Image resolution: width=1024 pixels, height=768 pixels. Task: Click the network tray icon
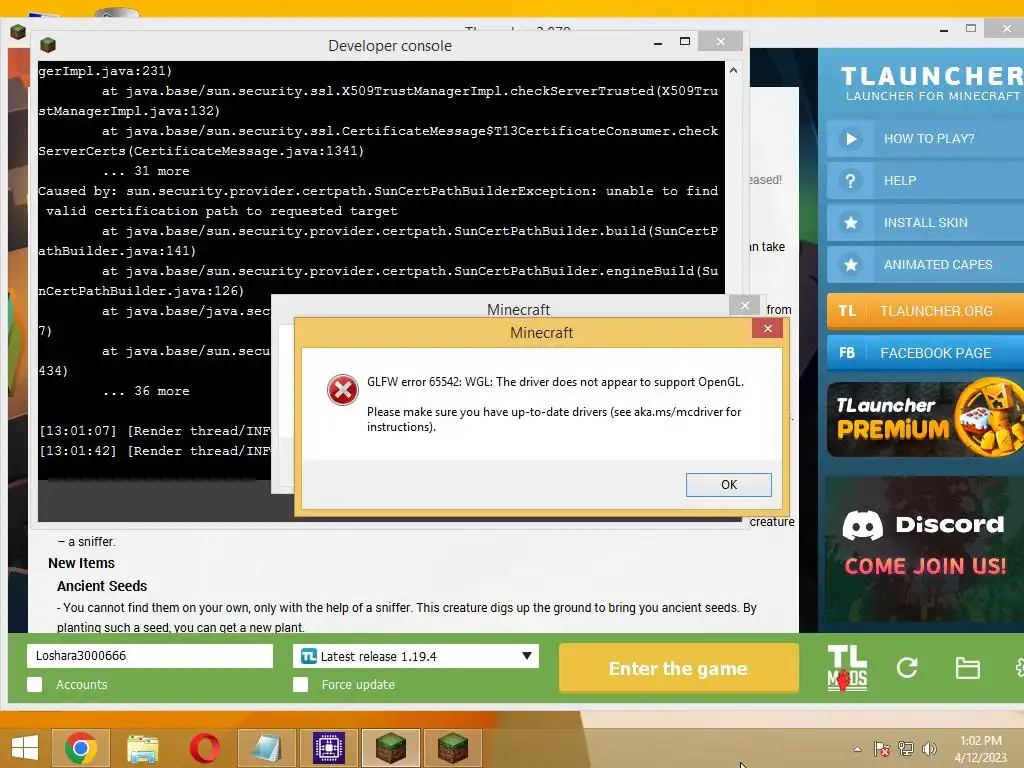pos(906,749)
